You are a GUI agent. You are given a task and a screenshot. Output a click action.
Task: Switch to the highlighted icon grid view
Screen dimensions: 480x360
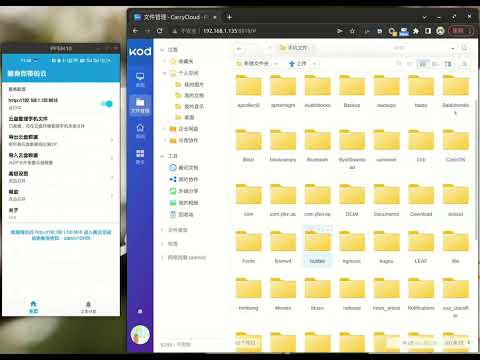click(422, 63)
